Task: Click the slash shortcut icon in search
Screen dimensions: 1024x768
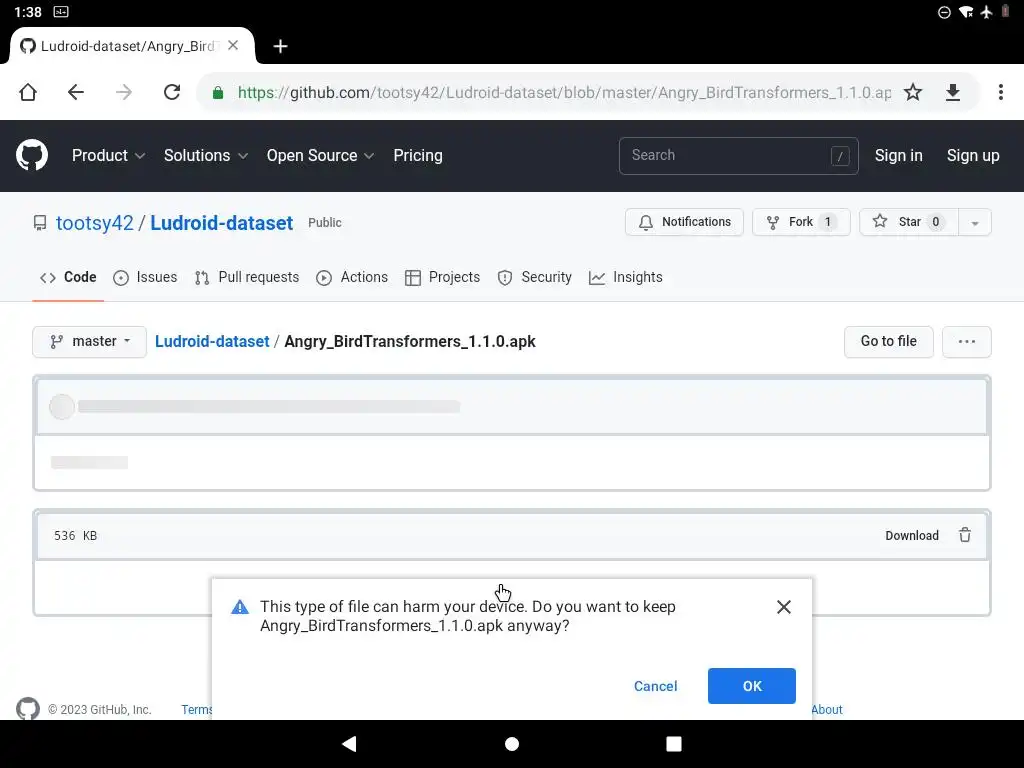Action: tap(840, 156)
